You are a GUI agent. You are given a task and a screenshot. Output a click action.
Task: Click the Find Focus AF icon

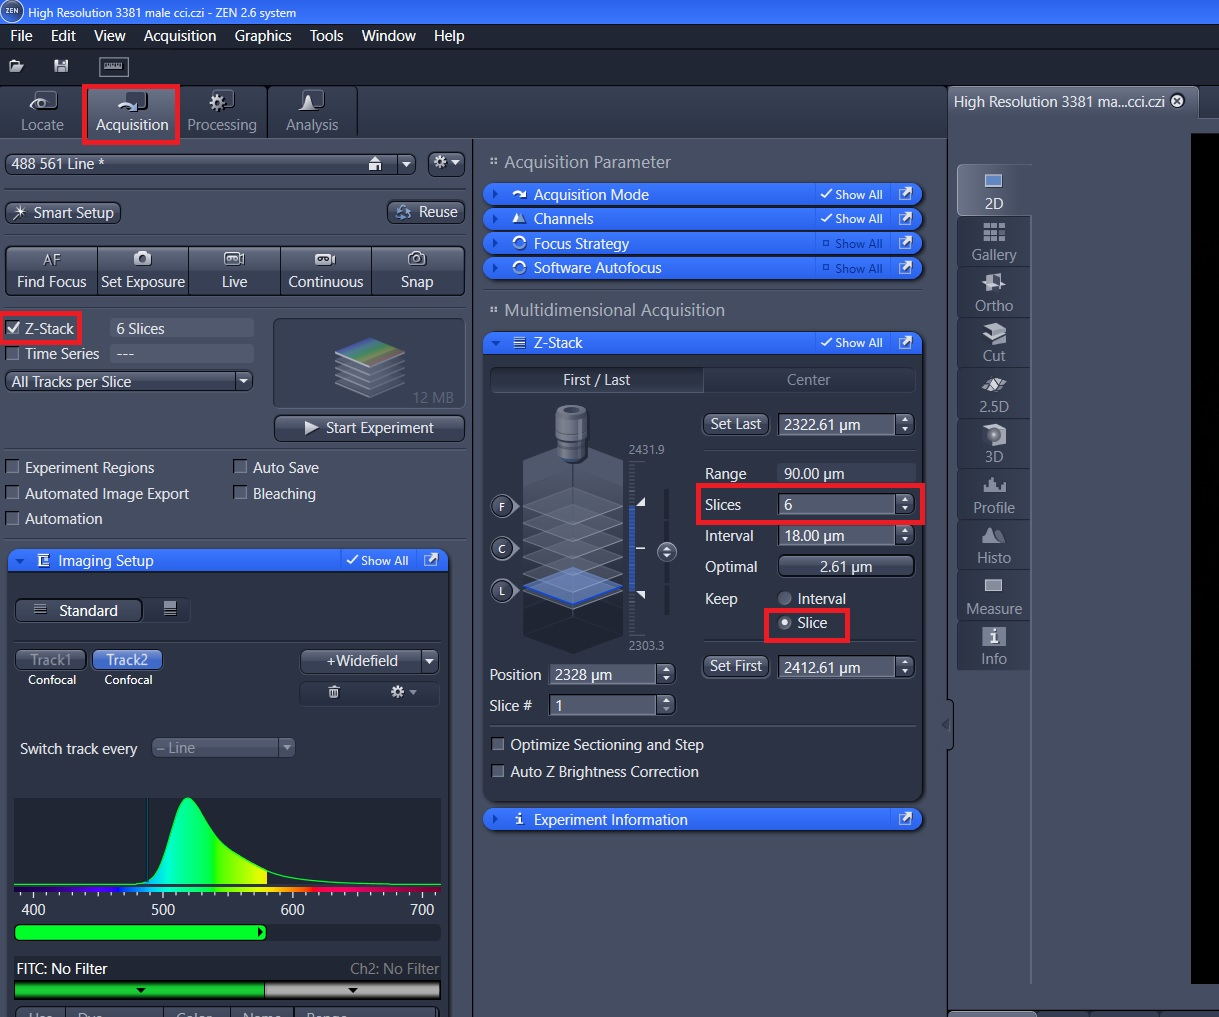[51, 259]
